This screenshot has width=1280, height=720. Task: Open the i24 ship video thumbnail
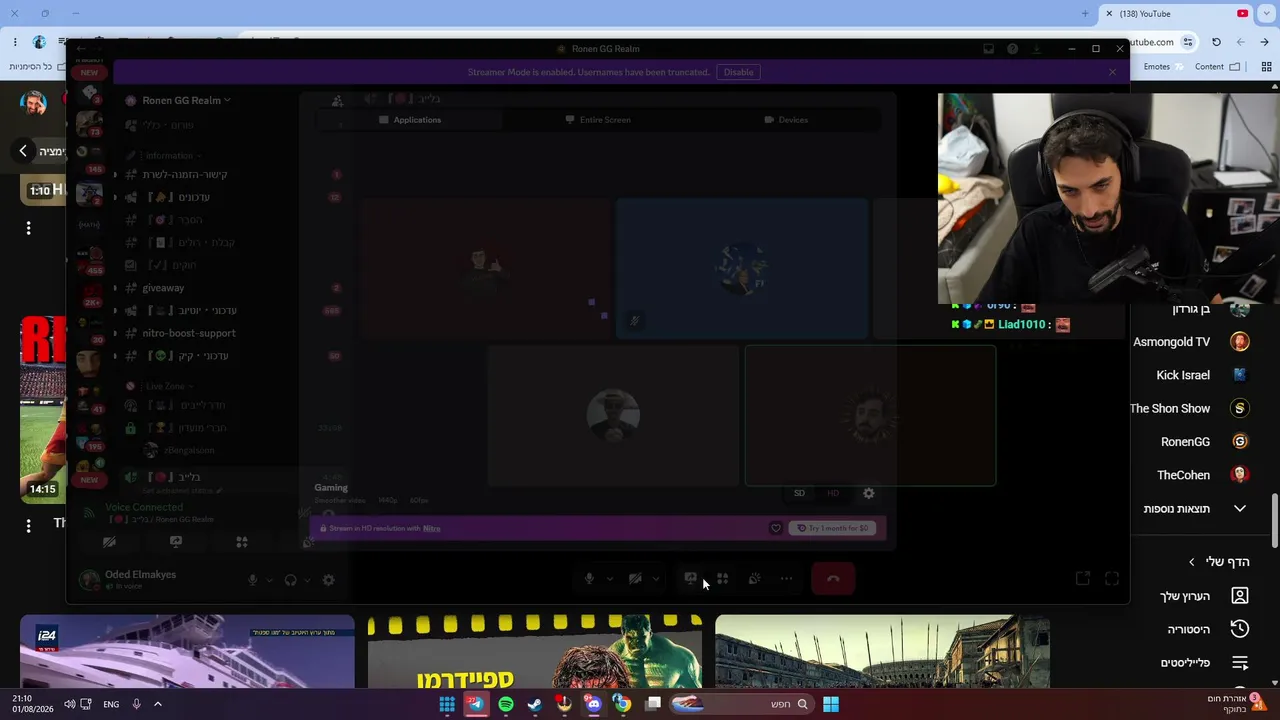click(187, 652)
